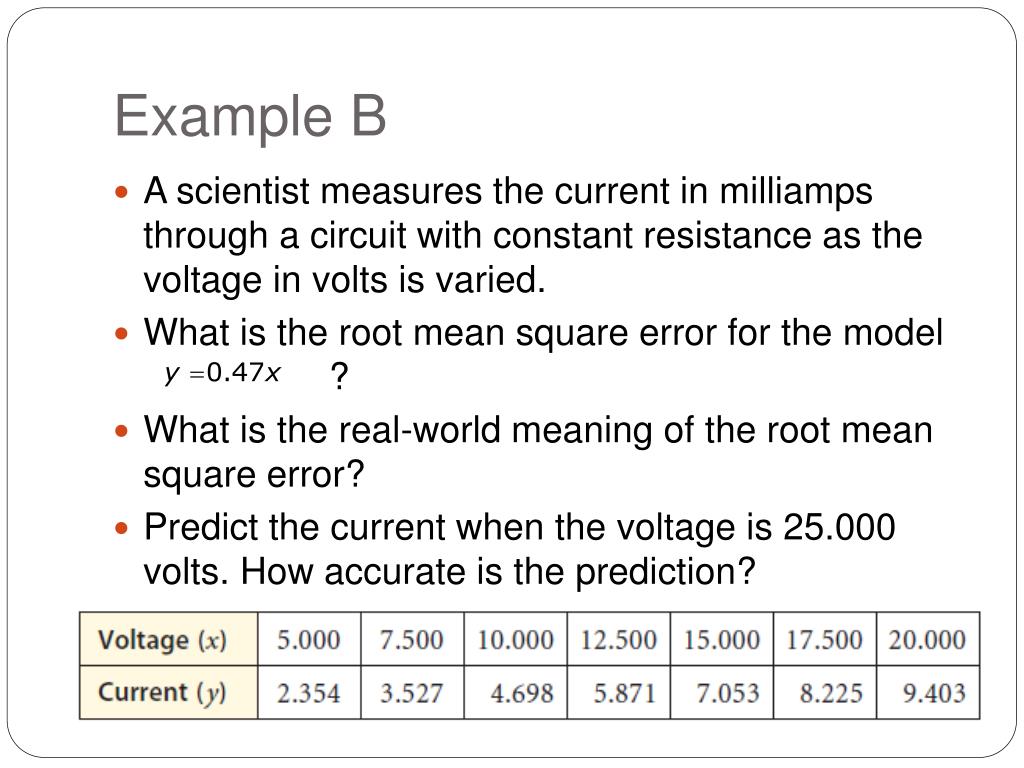Click the equation y = 0.47x

click(223, 373)
